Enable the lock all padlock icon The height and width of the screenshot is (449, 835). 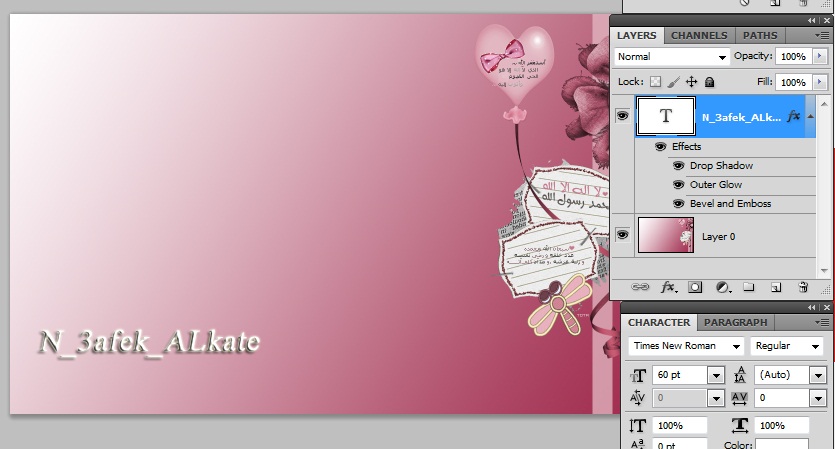[x=709, y=82]
